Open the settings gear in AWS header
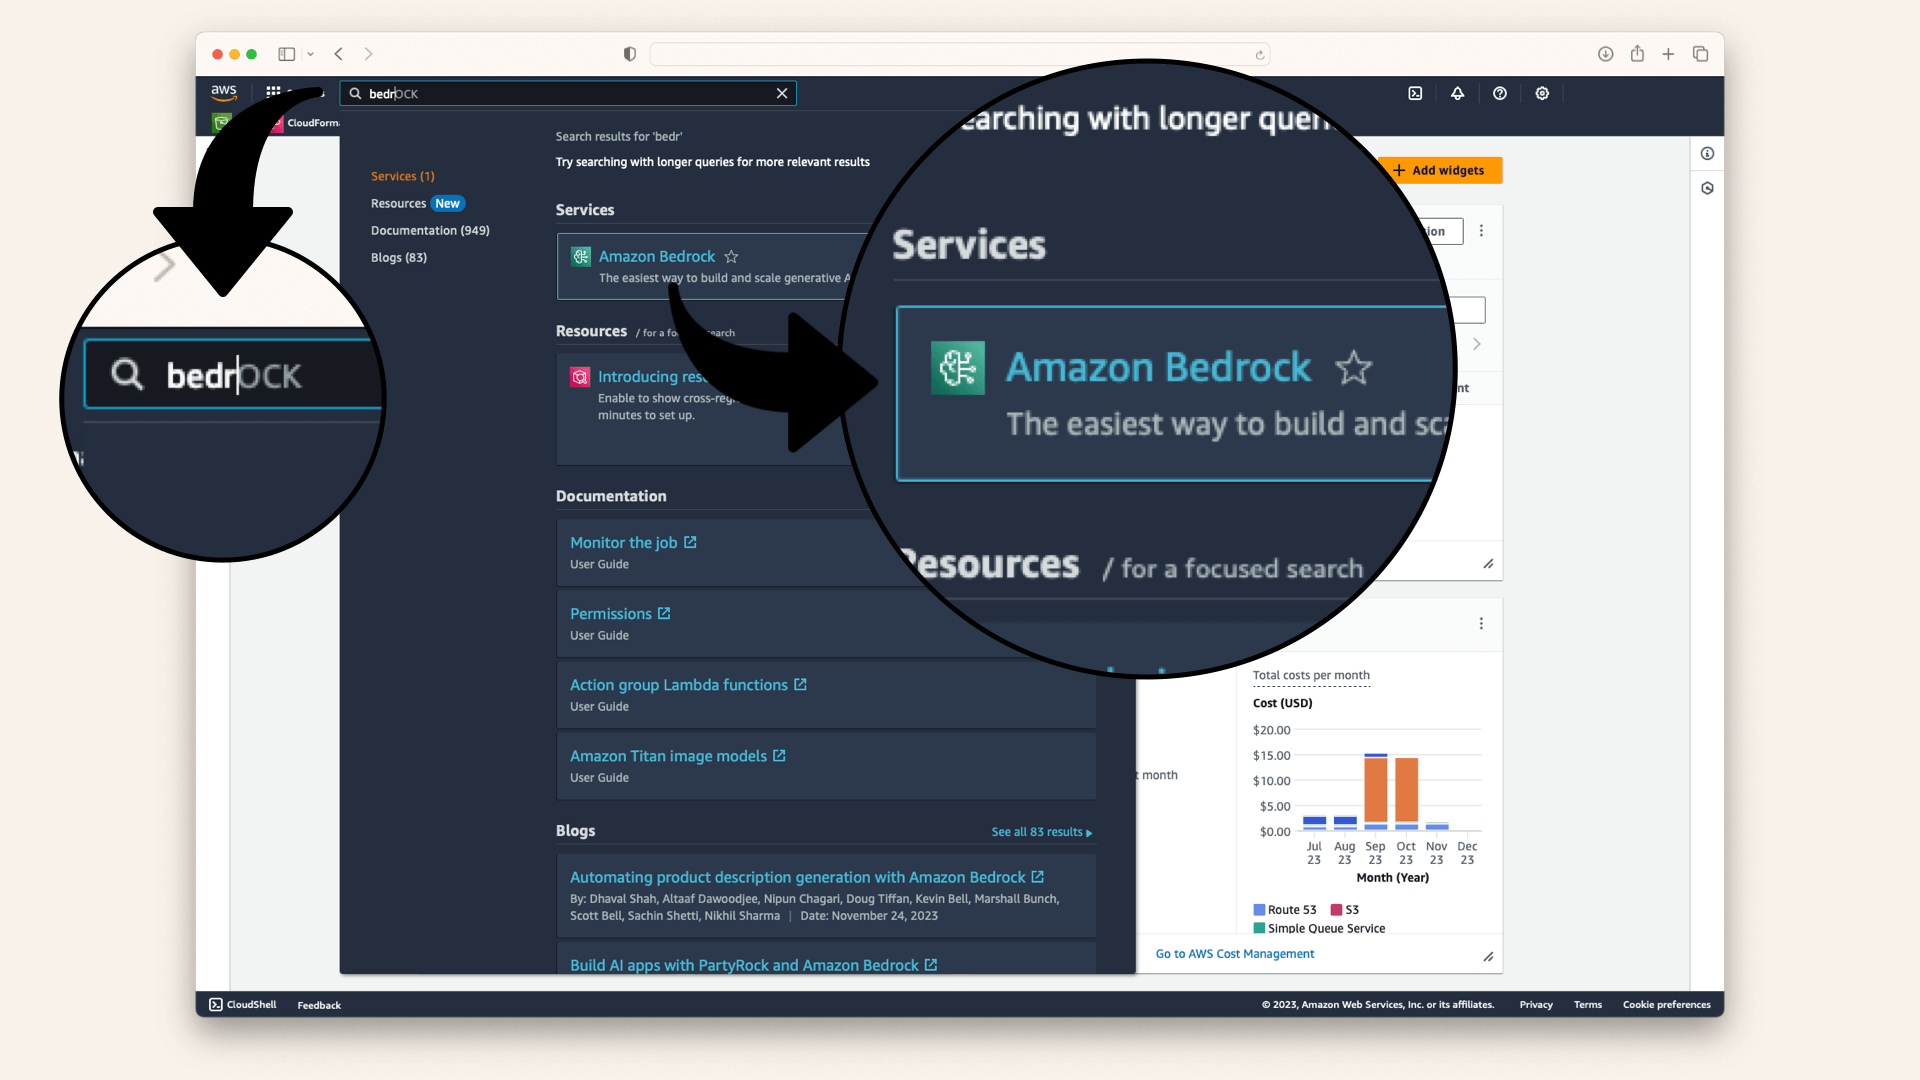Viewport: 1920px width, 1080px height. pyautogui.click(x=1542, y=93)
